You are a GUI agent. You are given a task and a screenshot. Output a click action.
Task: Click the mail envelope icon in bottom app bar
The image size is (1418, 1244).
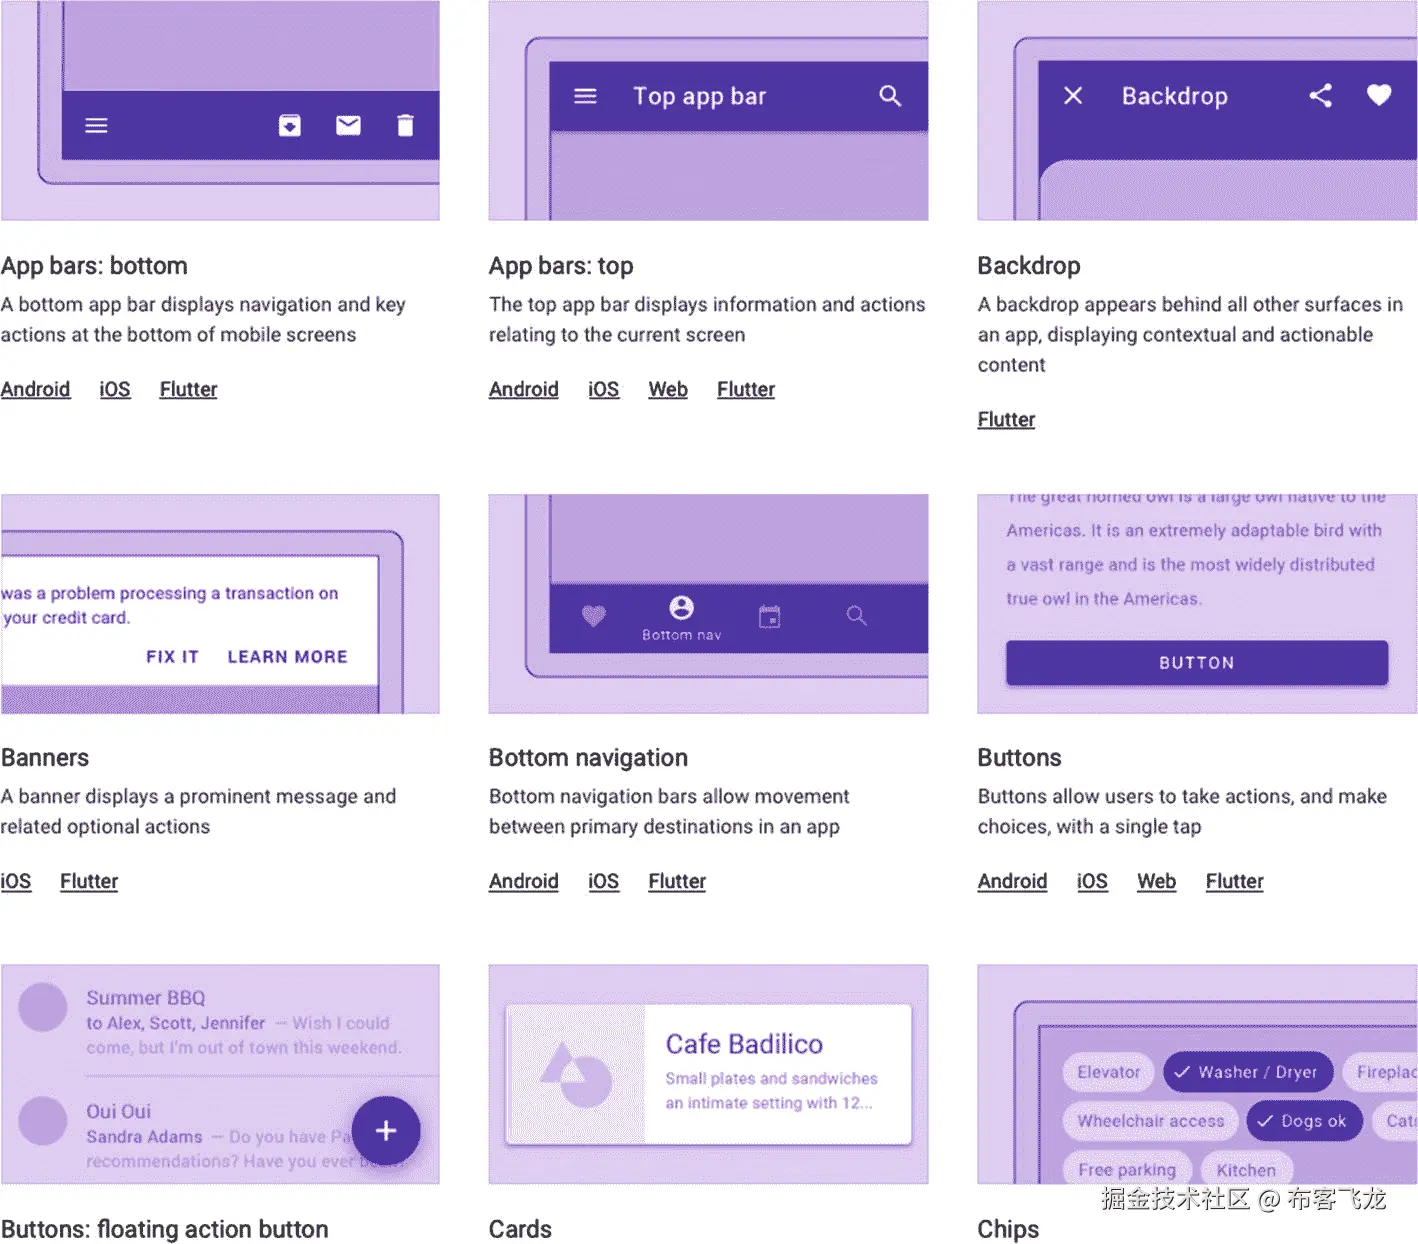(348, 125)
